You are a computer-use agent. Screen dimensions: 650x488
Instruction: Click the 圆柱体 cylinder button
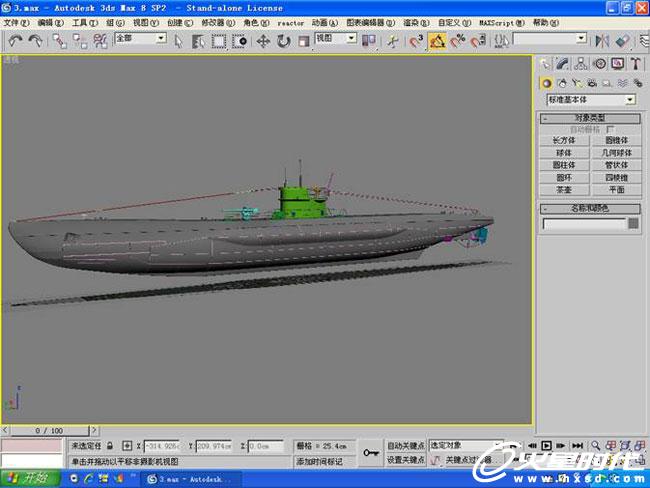pyautogui.click(x=564, y=165)
